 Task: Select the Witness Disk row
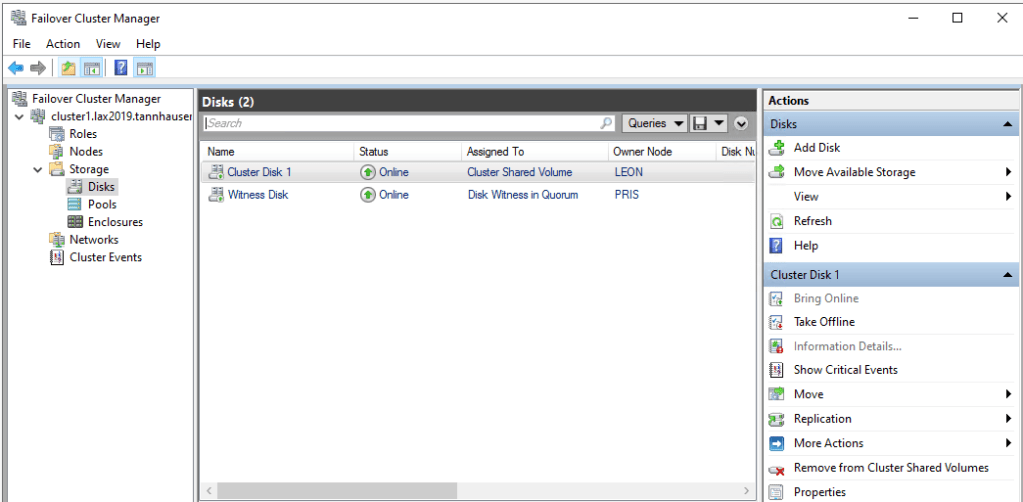(257, 195)
